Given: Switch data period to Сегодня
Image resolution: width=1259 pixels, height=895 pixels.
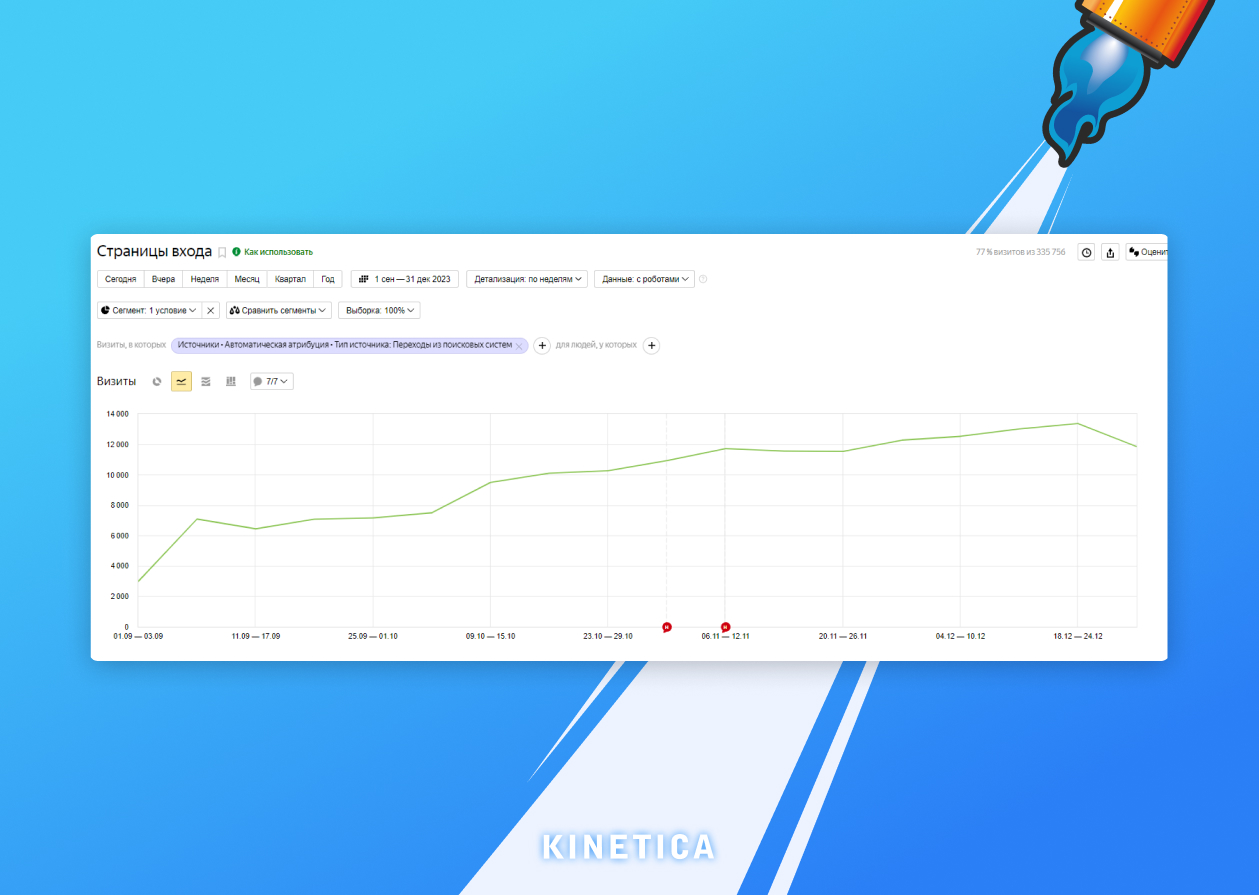Looking at the screenshot, I should point(120,279).
